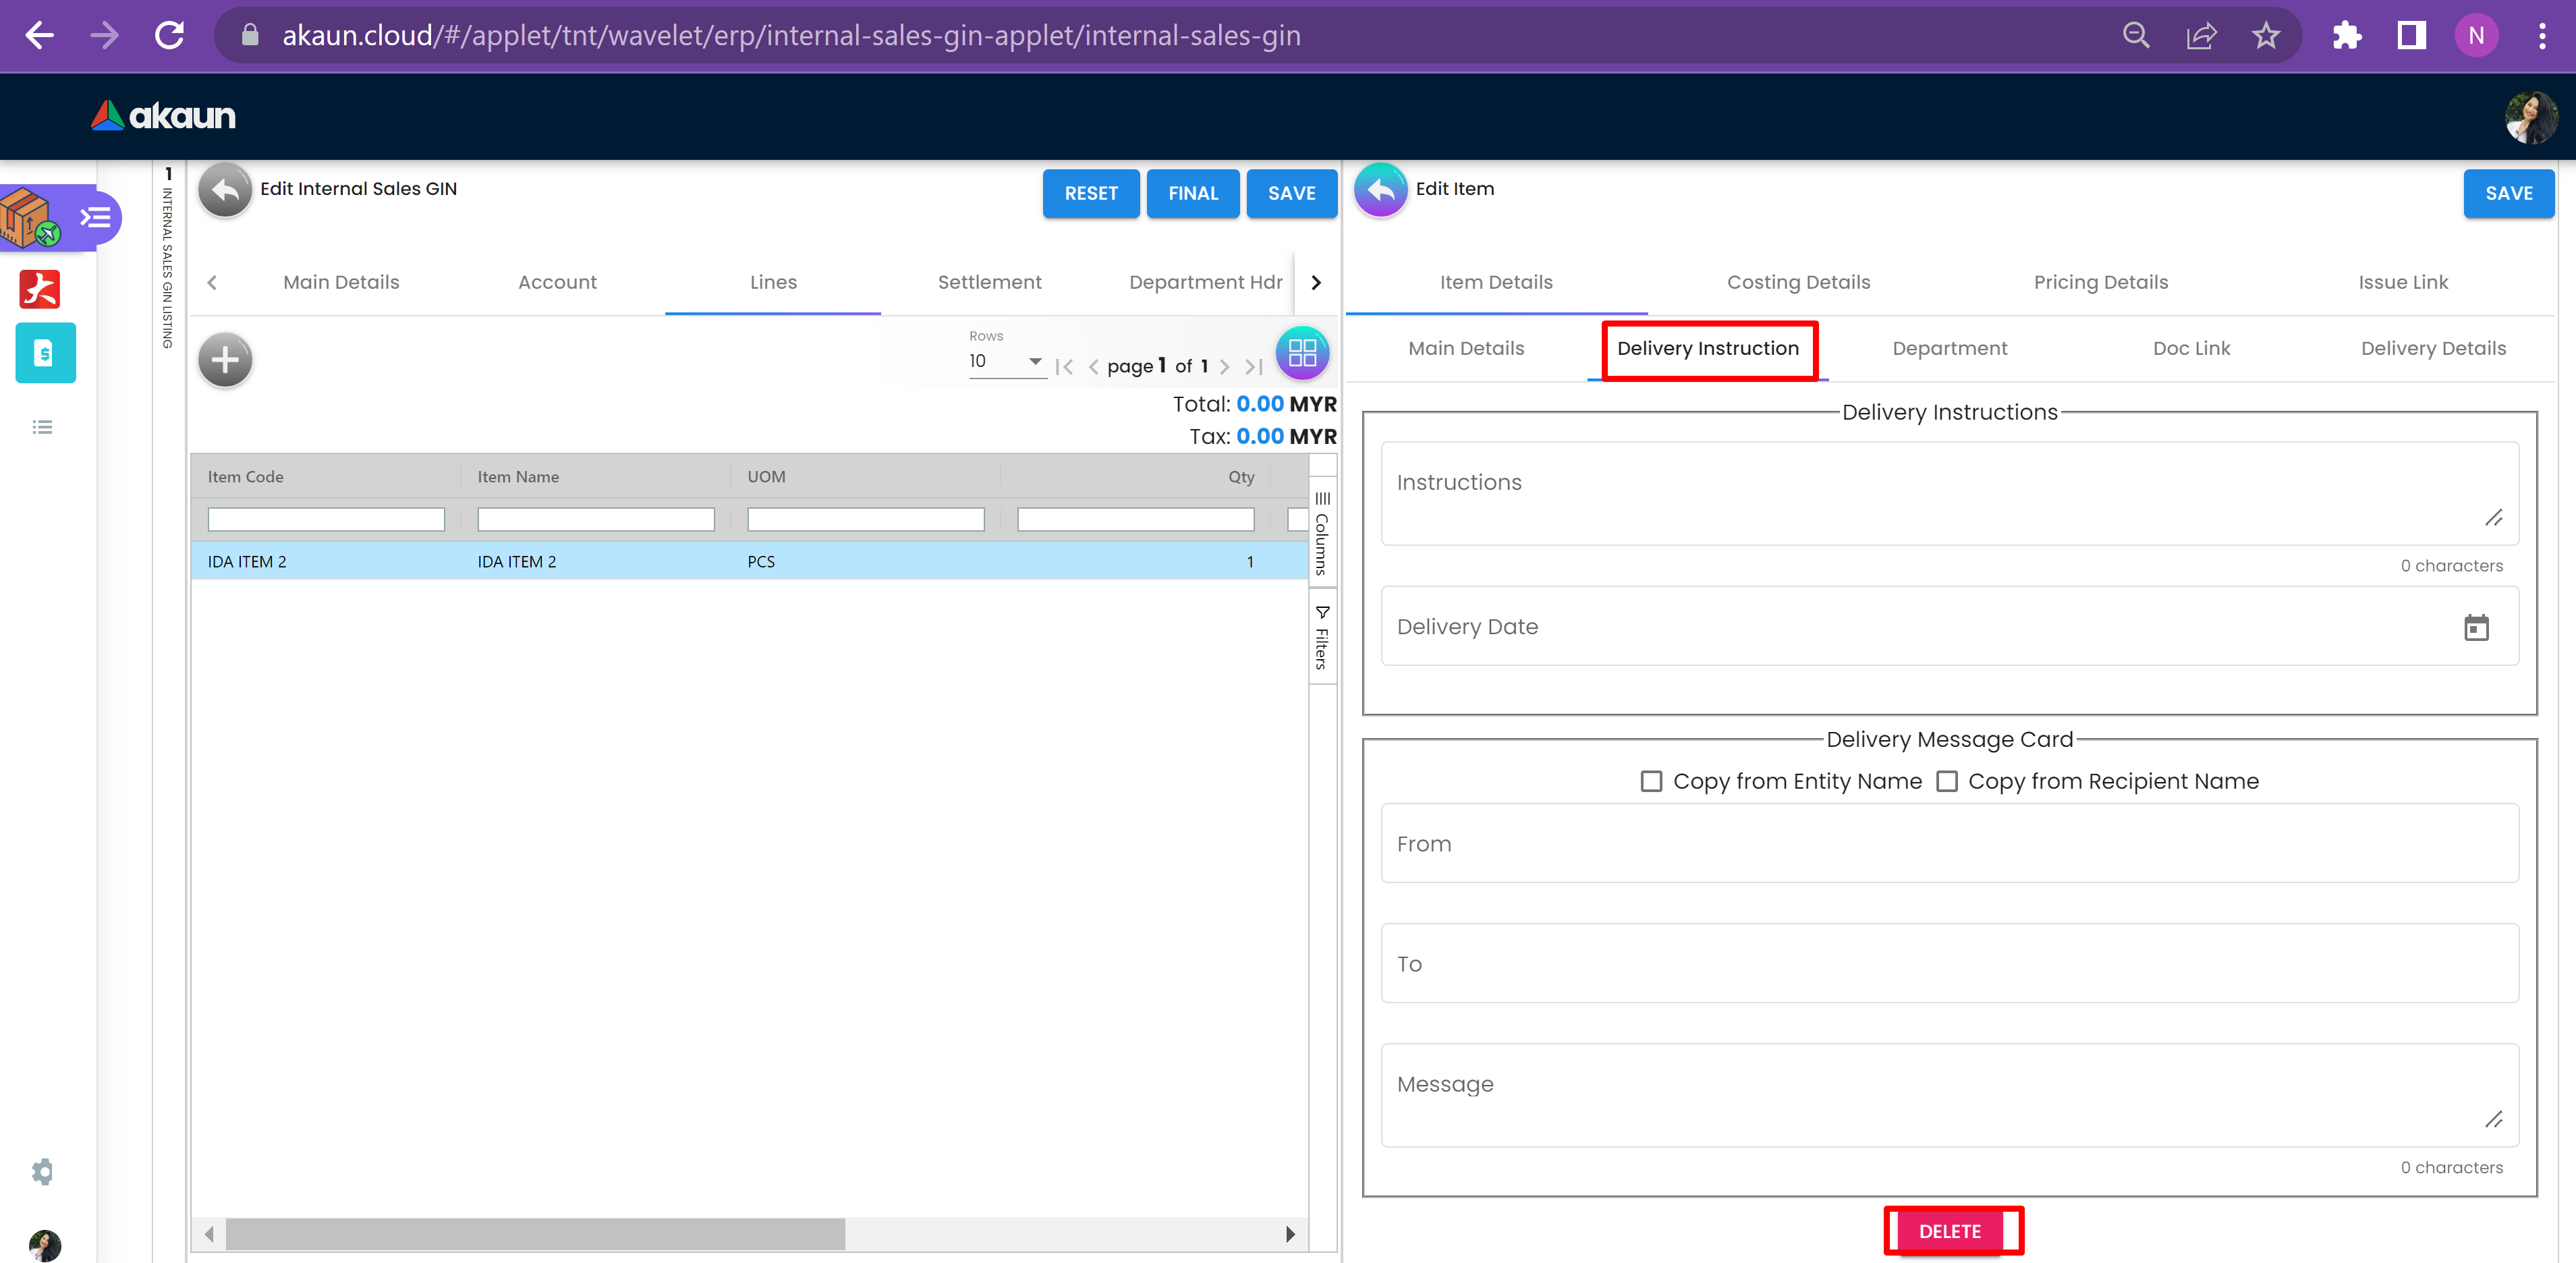Open the grid view toggle icon

(1302, 354)
